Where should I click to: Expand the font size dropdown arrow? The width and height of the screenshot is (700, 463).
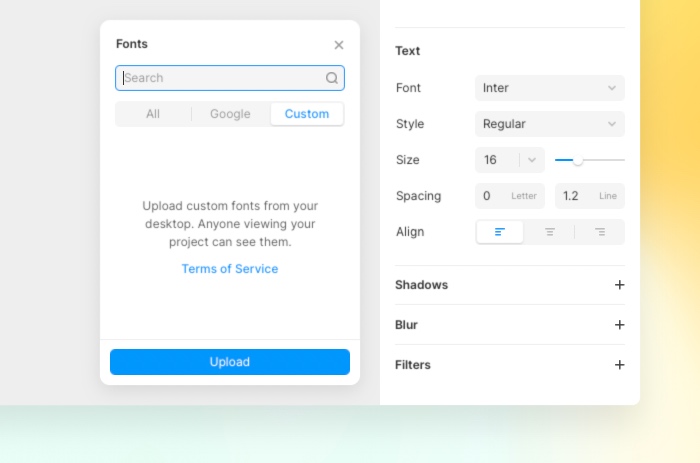click(x=532, y=160)
